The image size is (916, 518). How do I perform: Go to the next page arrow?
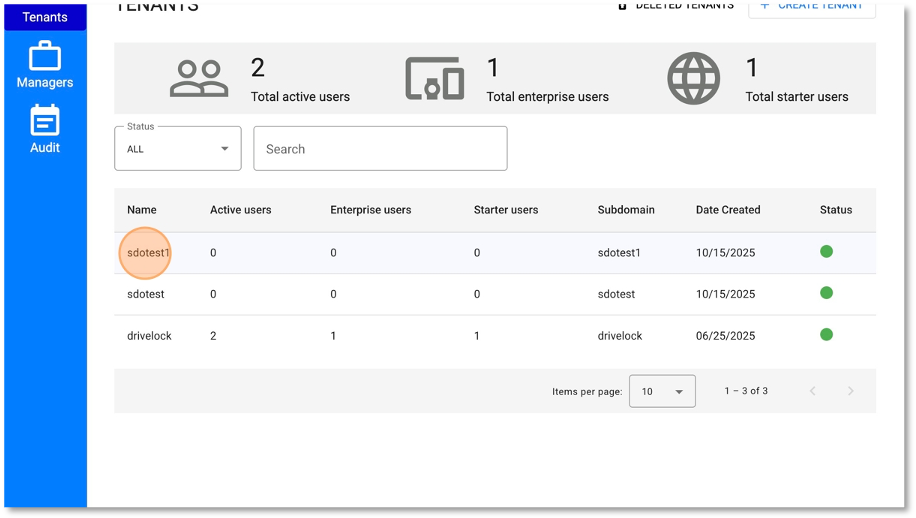(x=851, y=391)
